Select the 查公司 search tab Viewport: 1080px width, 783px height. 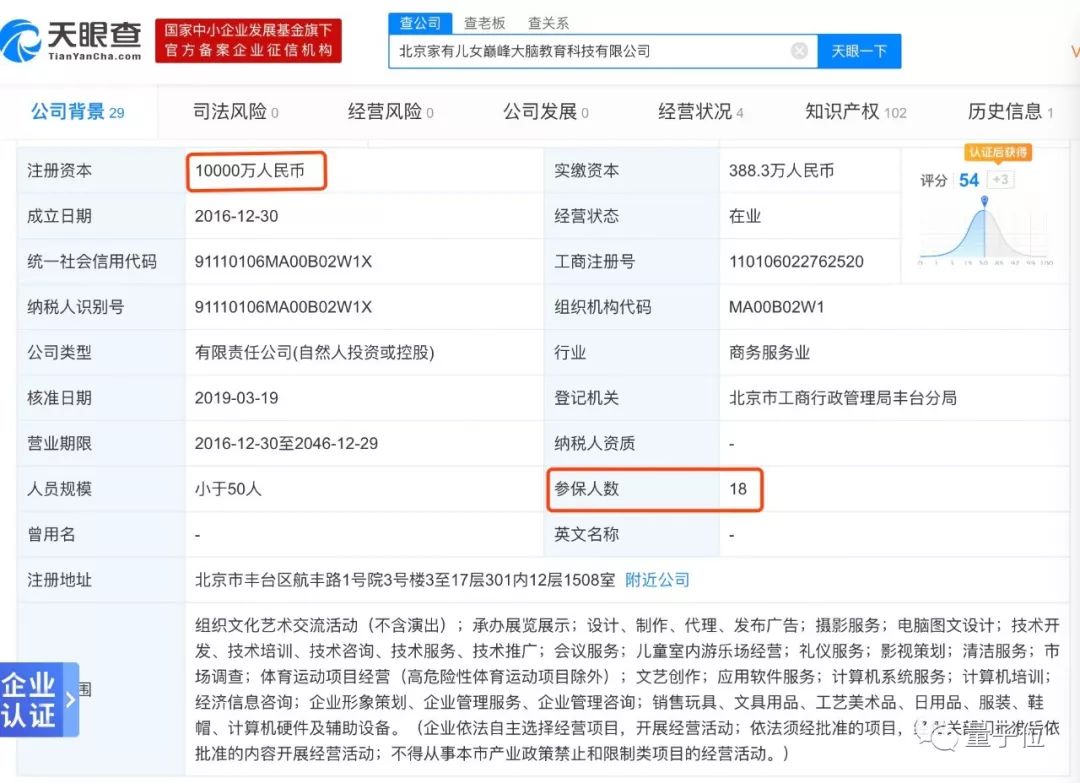(x=420, y=23)
